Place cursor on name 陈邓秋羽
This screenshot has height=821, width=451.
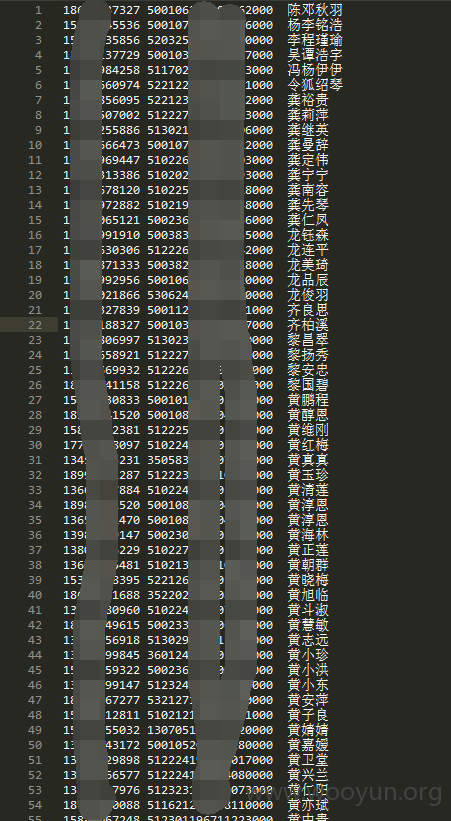coord(315,10)
